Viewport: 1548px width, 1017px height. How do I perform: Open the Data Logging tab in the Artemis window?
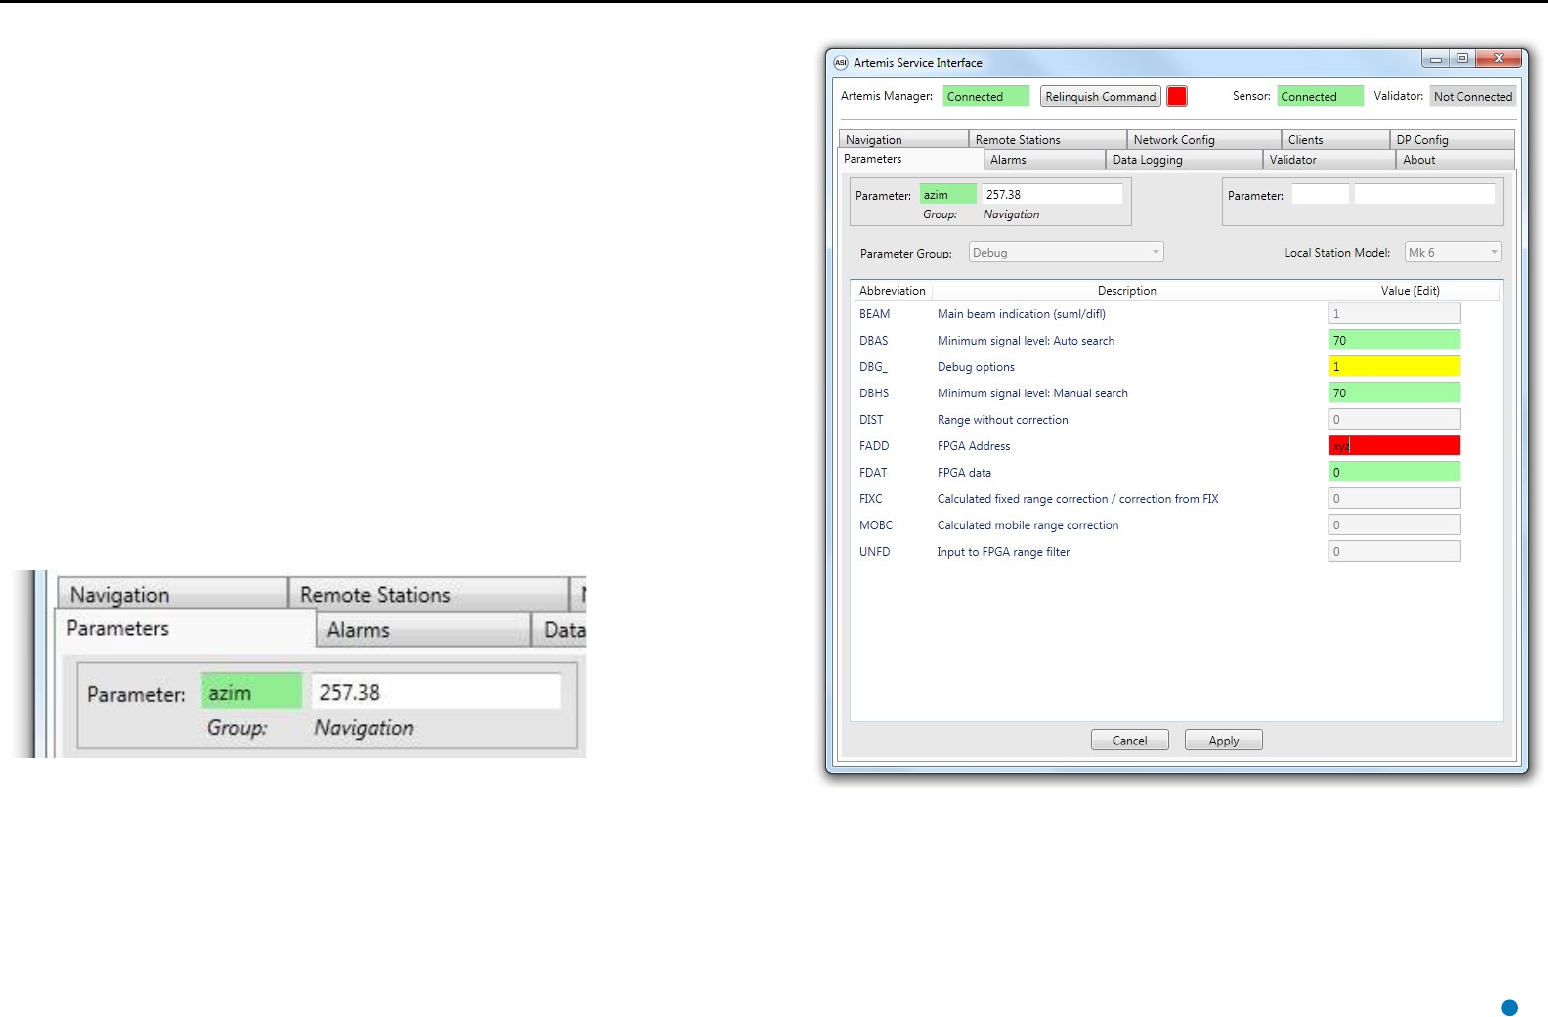pos(1184,160)
